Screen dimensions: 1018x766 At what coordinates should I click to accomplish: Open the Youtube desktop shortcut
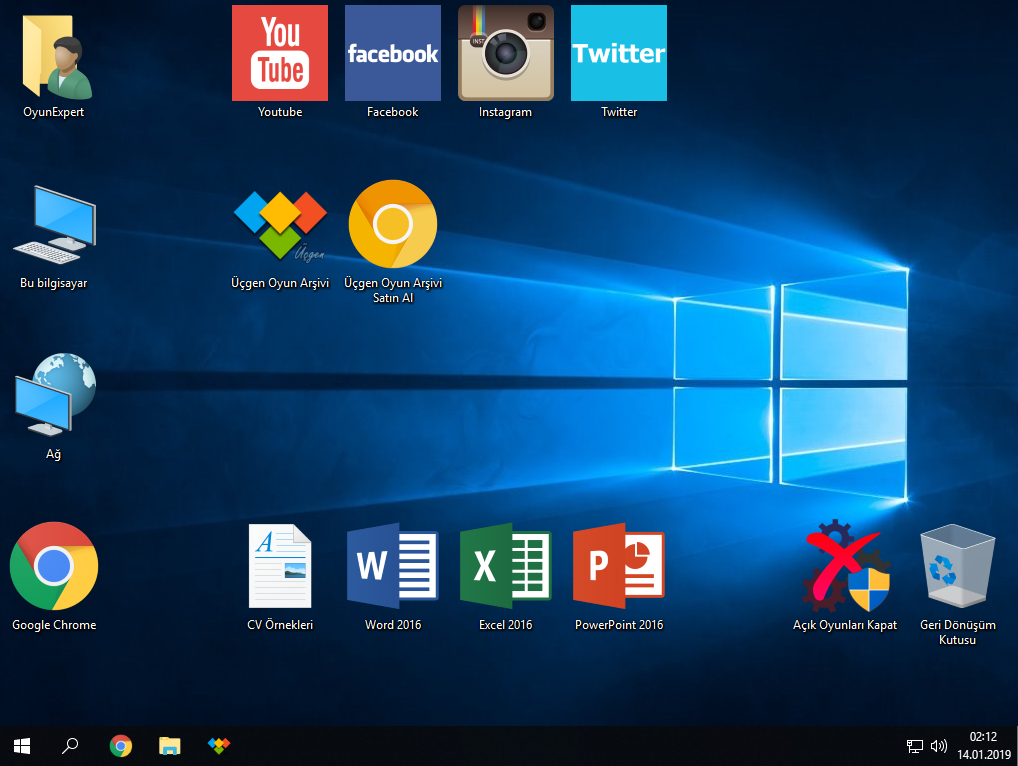coord(280,53)
